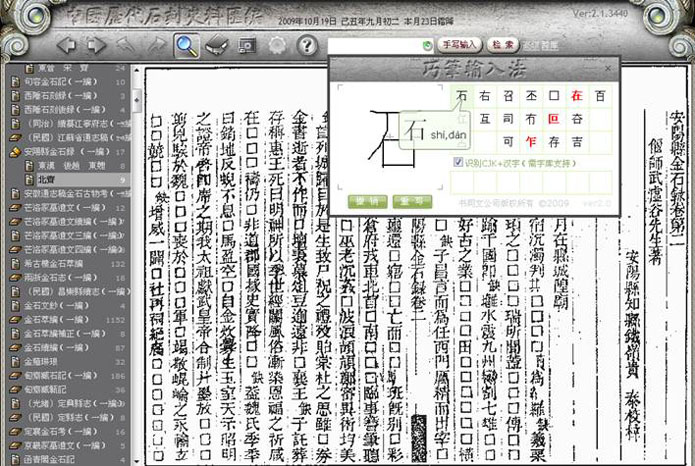The image size is (695, 466).
Task: Select candidate character 右
Action: click(485, 96)
